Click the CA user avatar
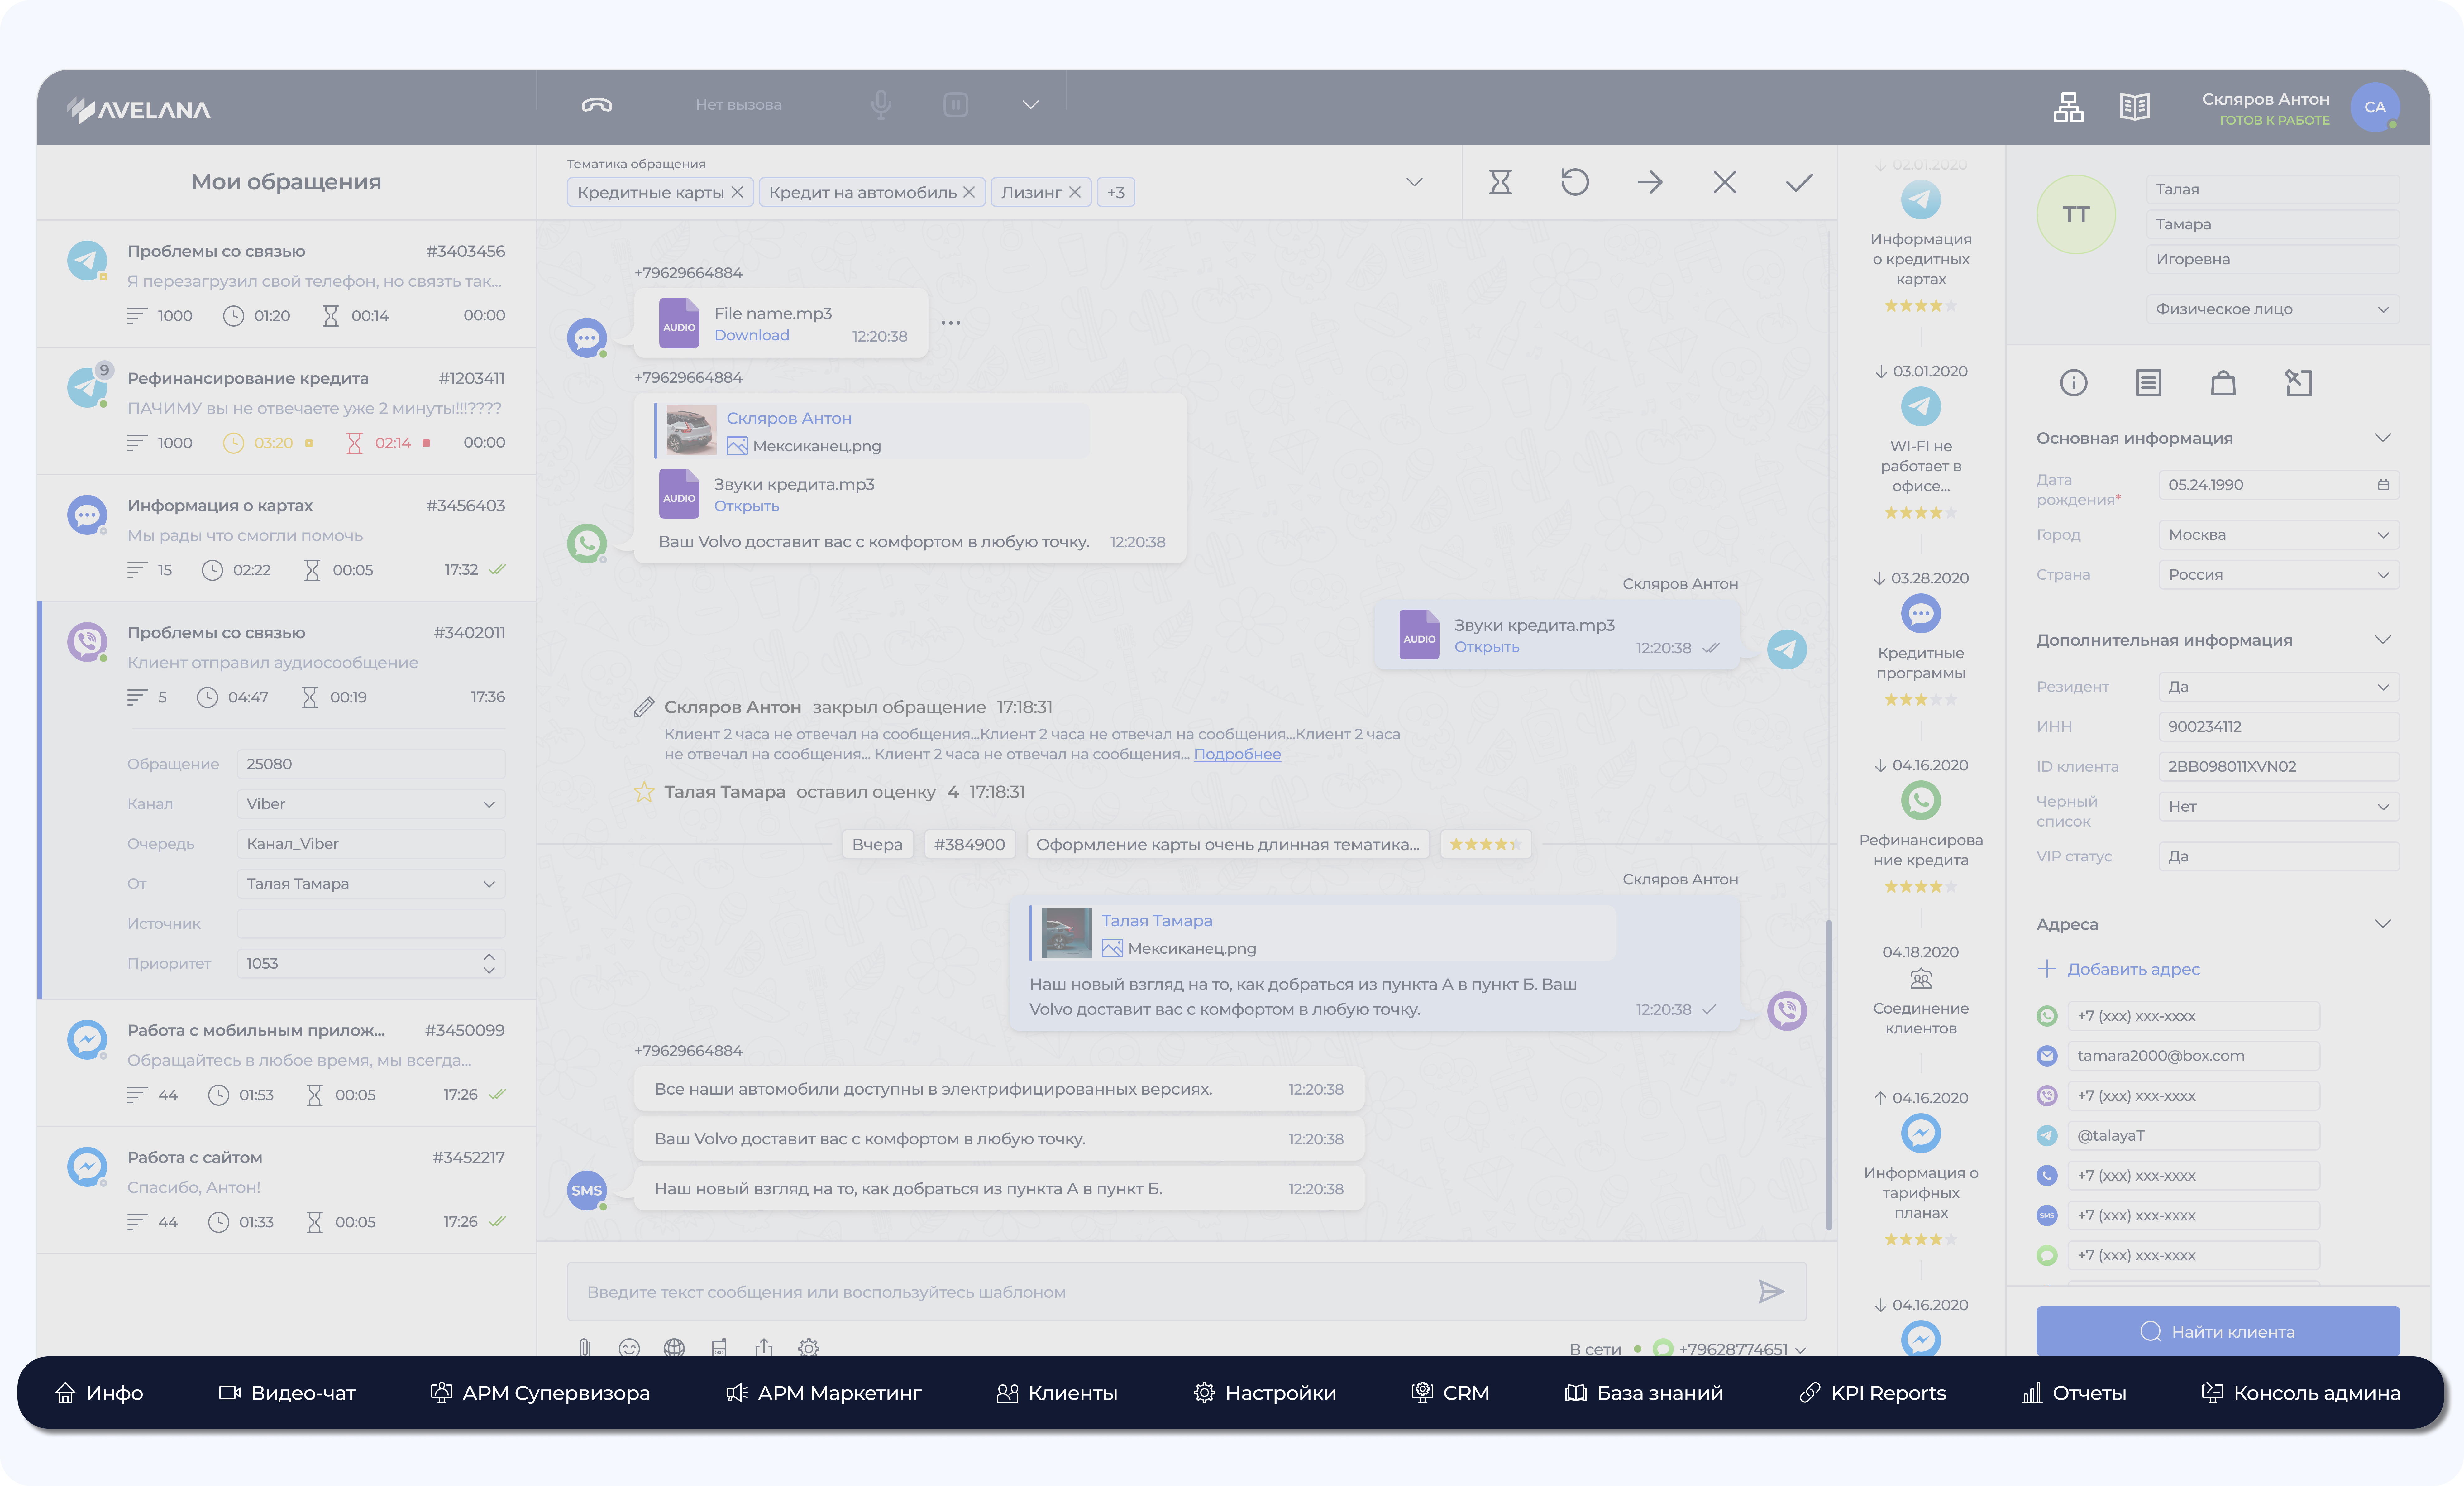The image size is (2464, 1486). [x=2375, y=107]
